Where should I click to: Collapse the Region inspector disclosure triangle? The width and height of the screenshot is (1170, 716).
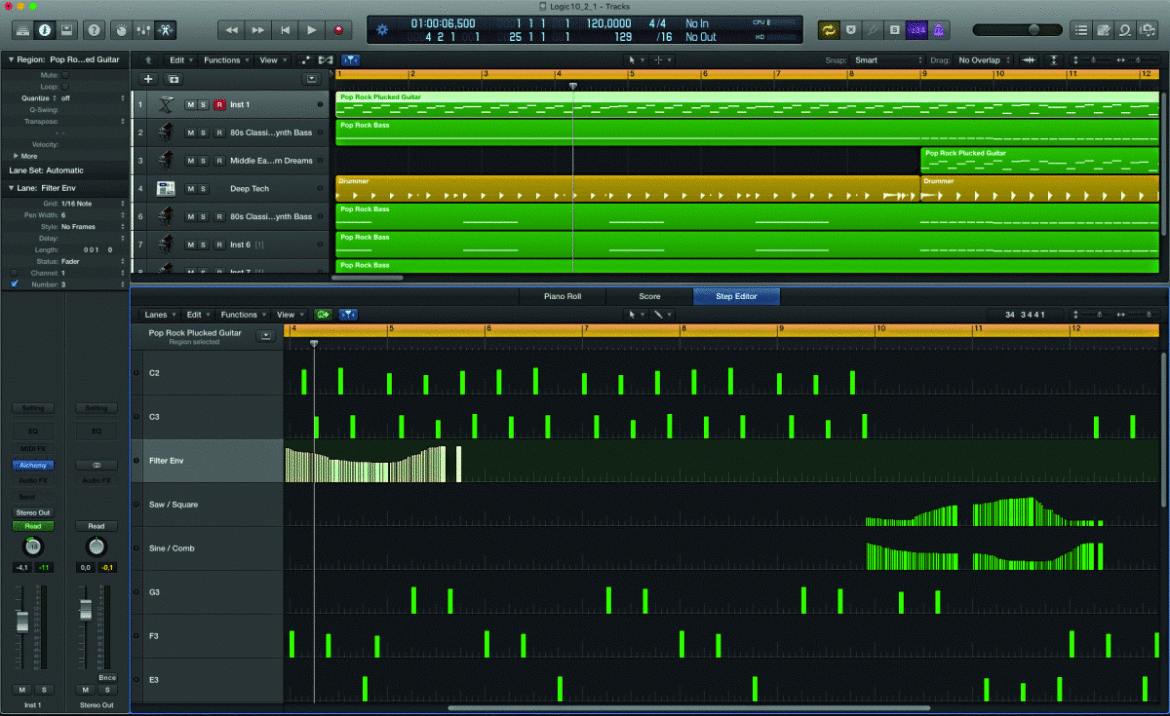tap(10, 60)
